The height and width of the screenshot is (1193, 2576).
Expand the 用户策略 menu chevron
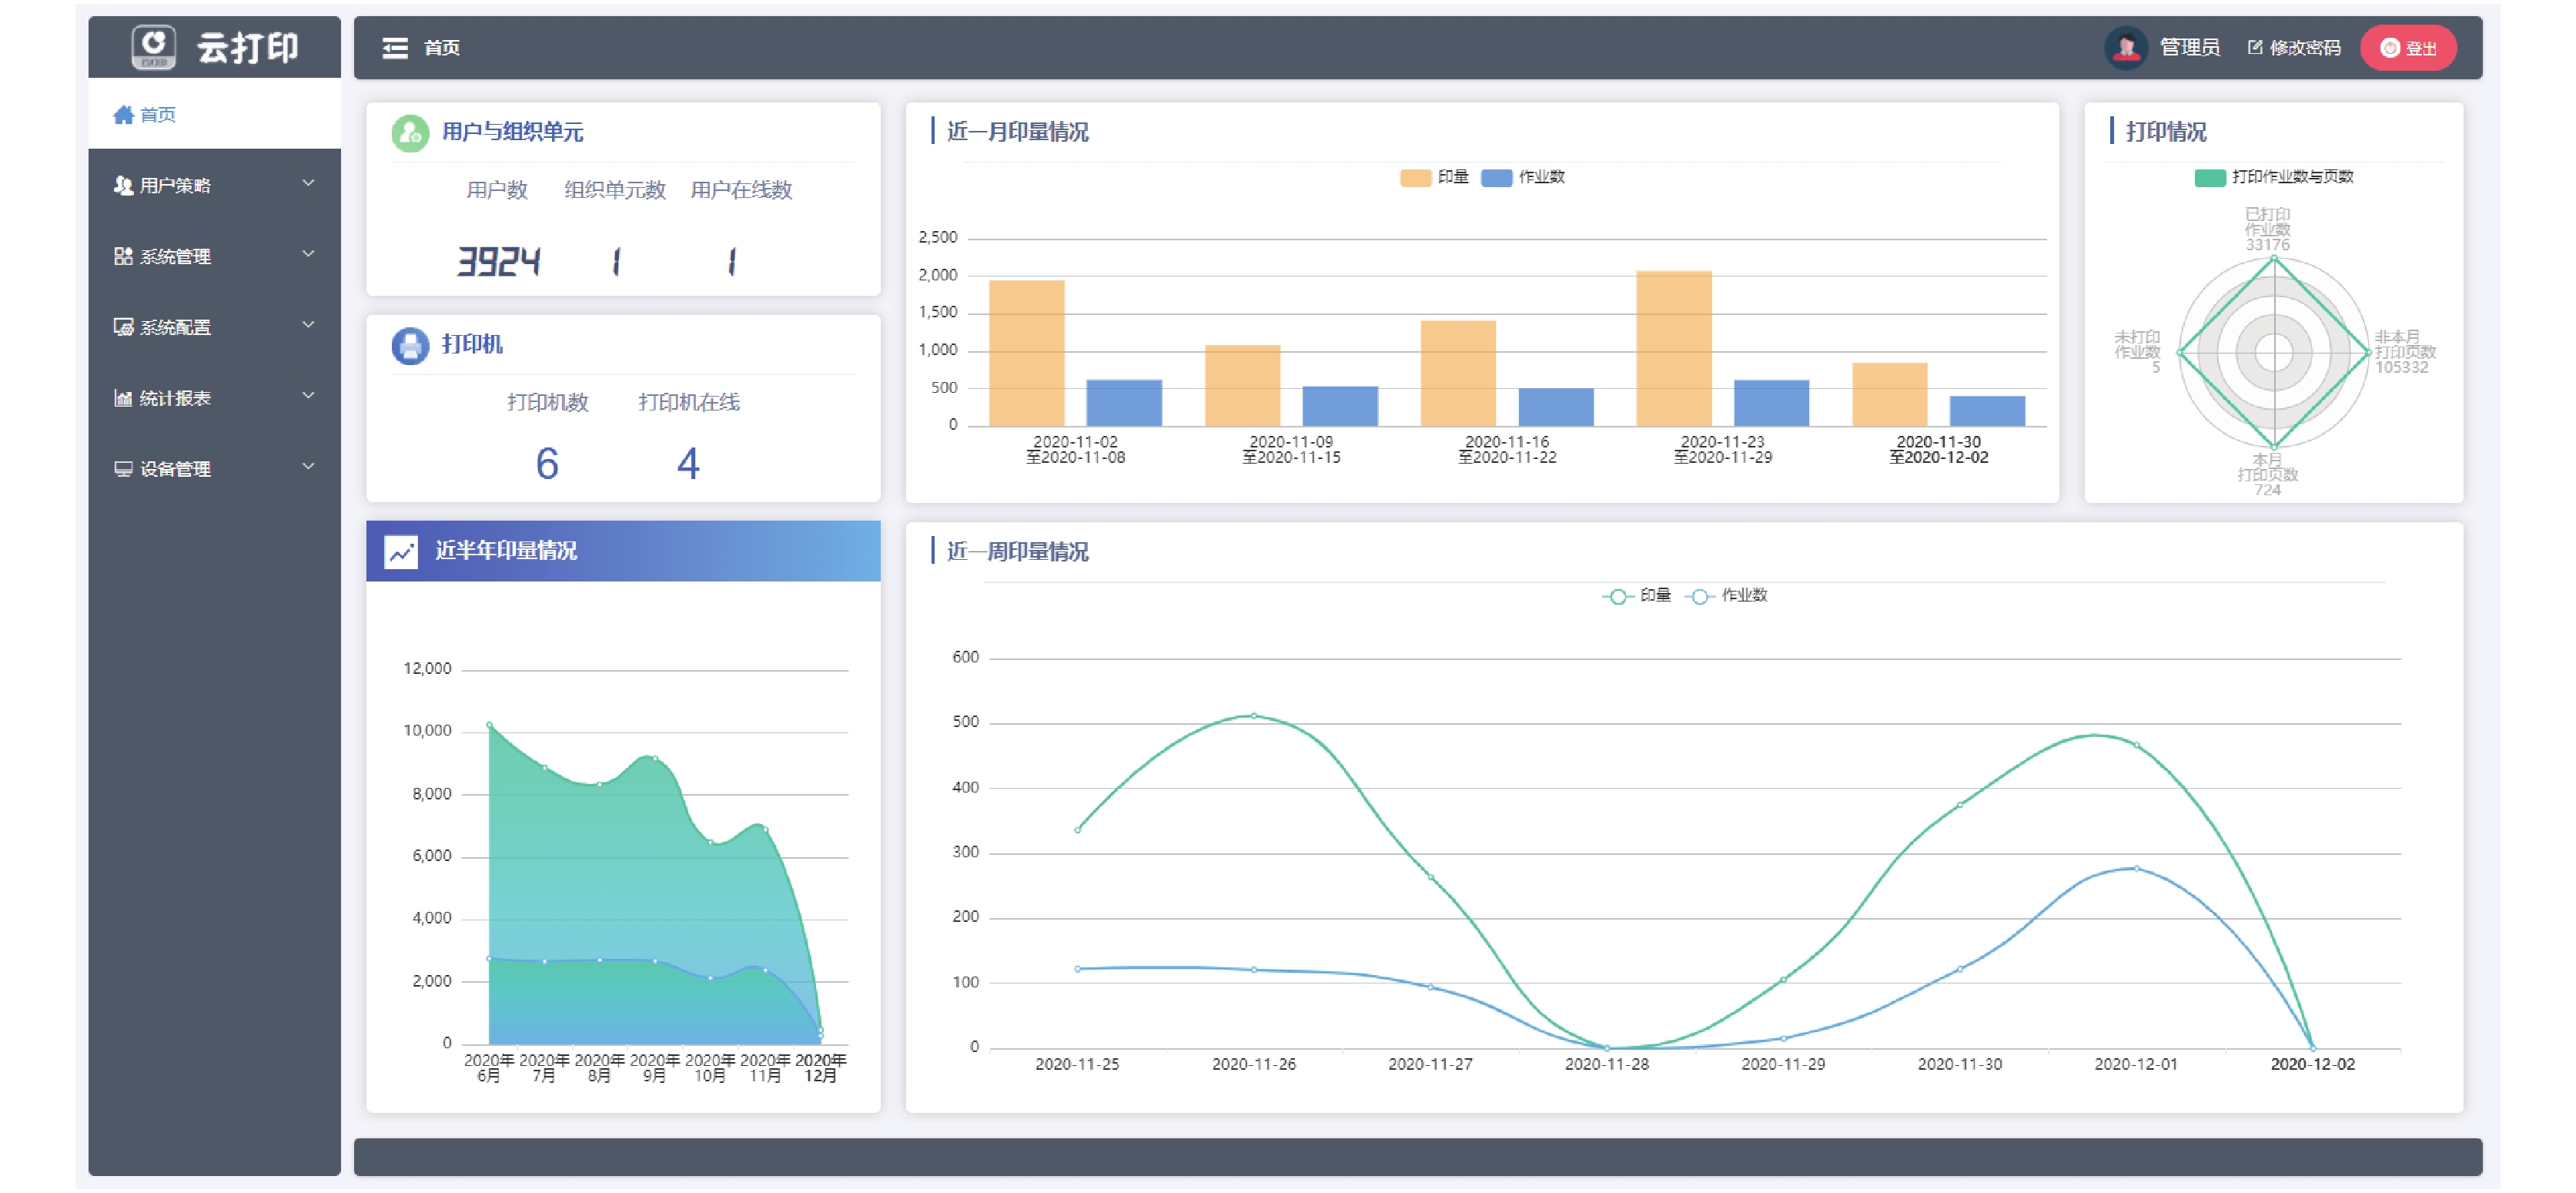click(308, 183)
